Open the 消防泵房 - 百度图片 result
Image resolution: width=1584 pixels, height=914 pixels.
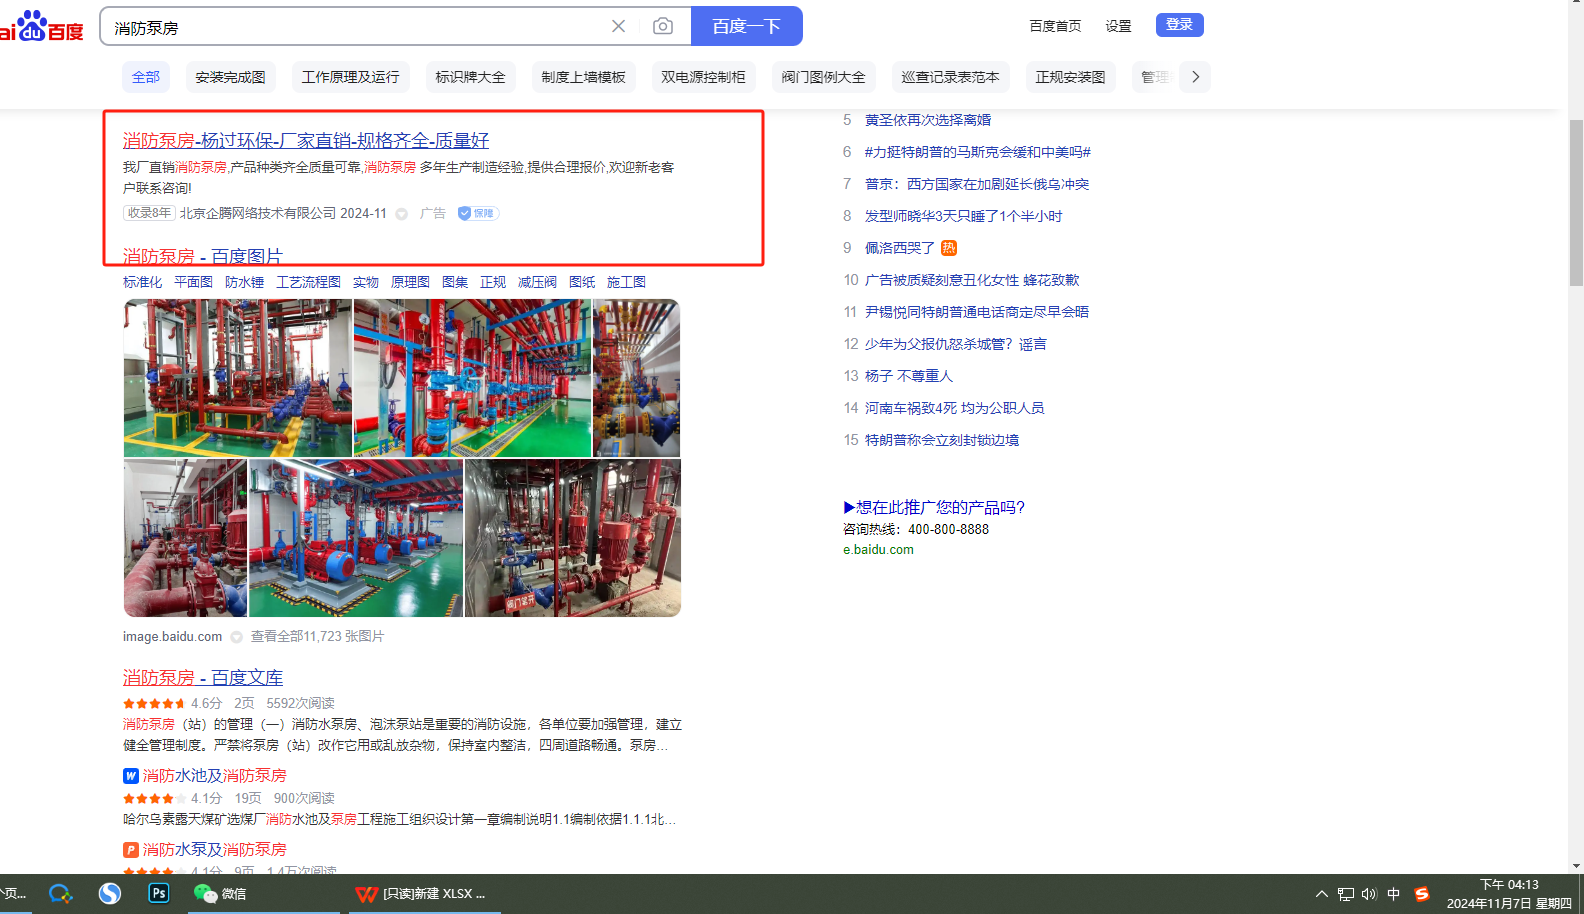(x=203, y=256)
